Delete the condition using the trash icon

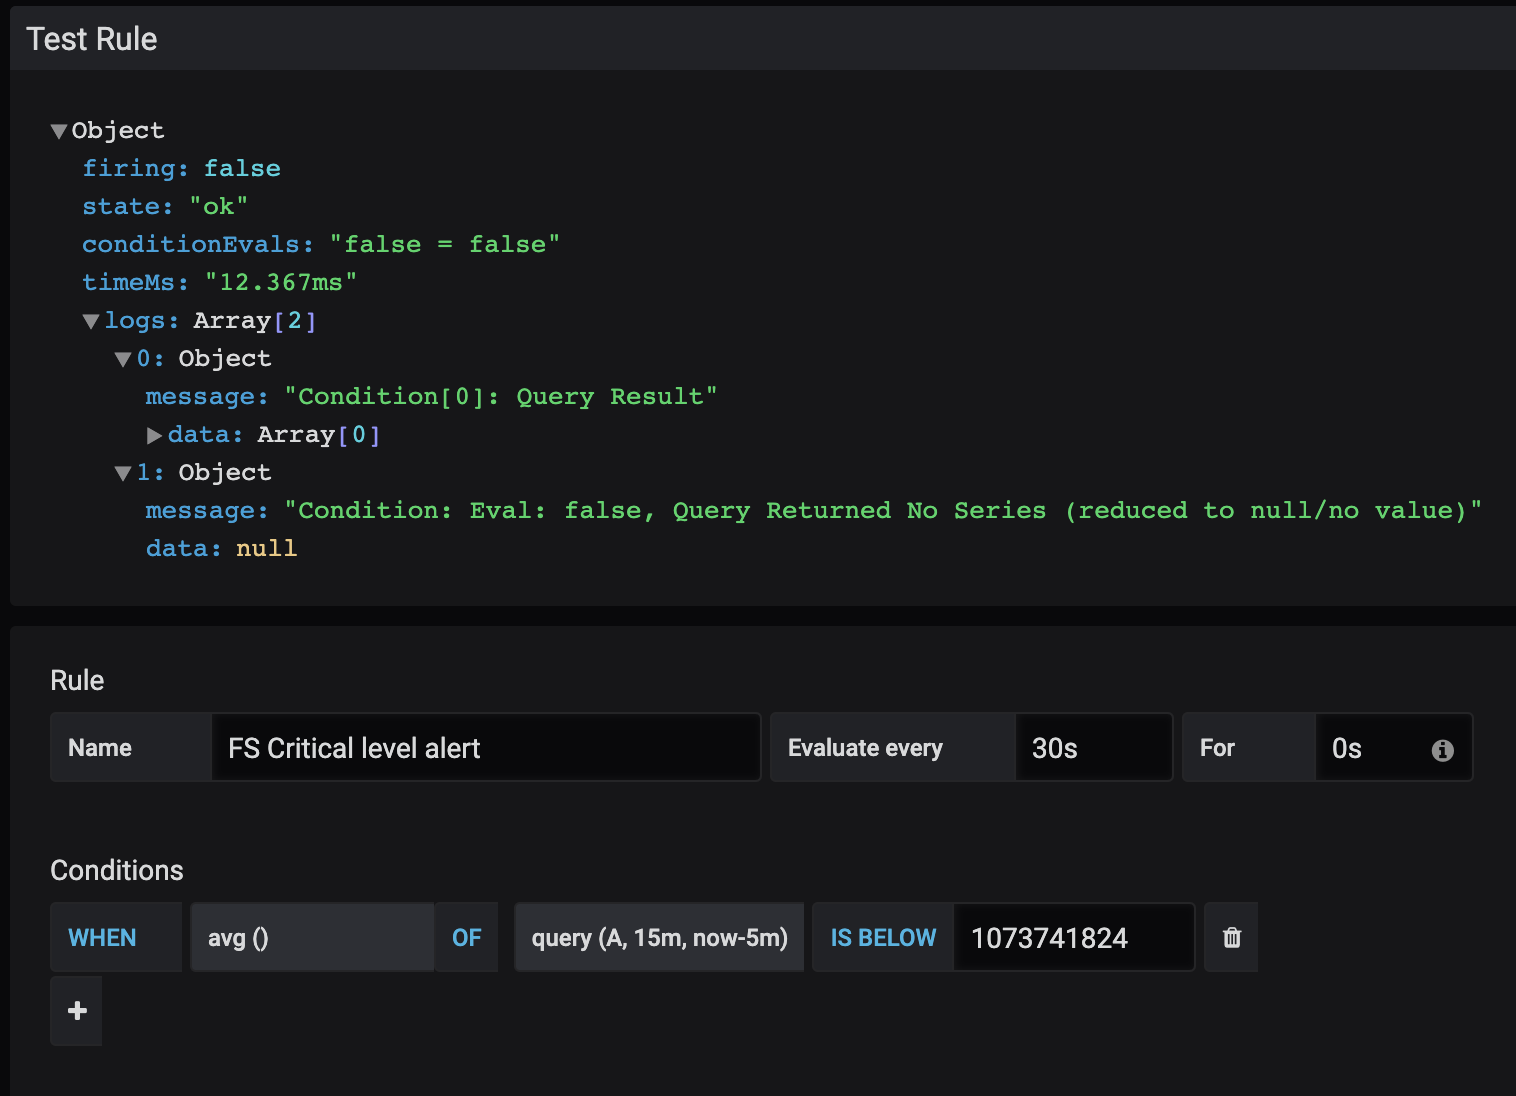click(1231, 937)
